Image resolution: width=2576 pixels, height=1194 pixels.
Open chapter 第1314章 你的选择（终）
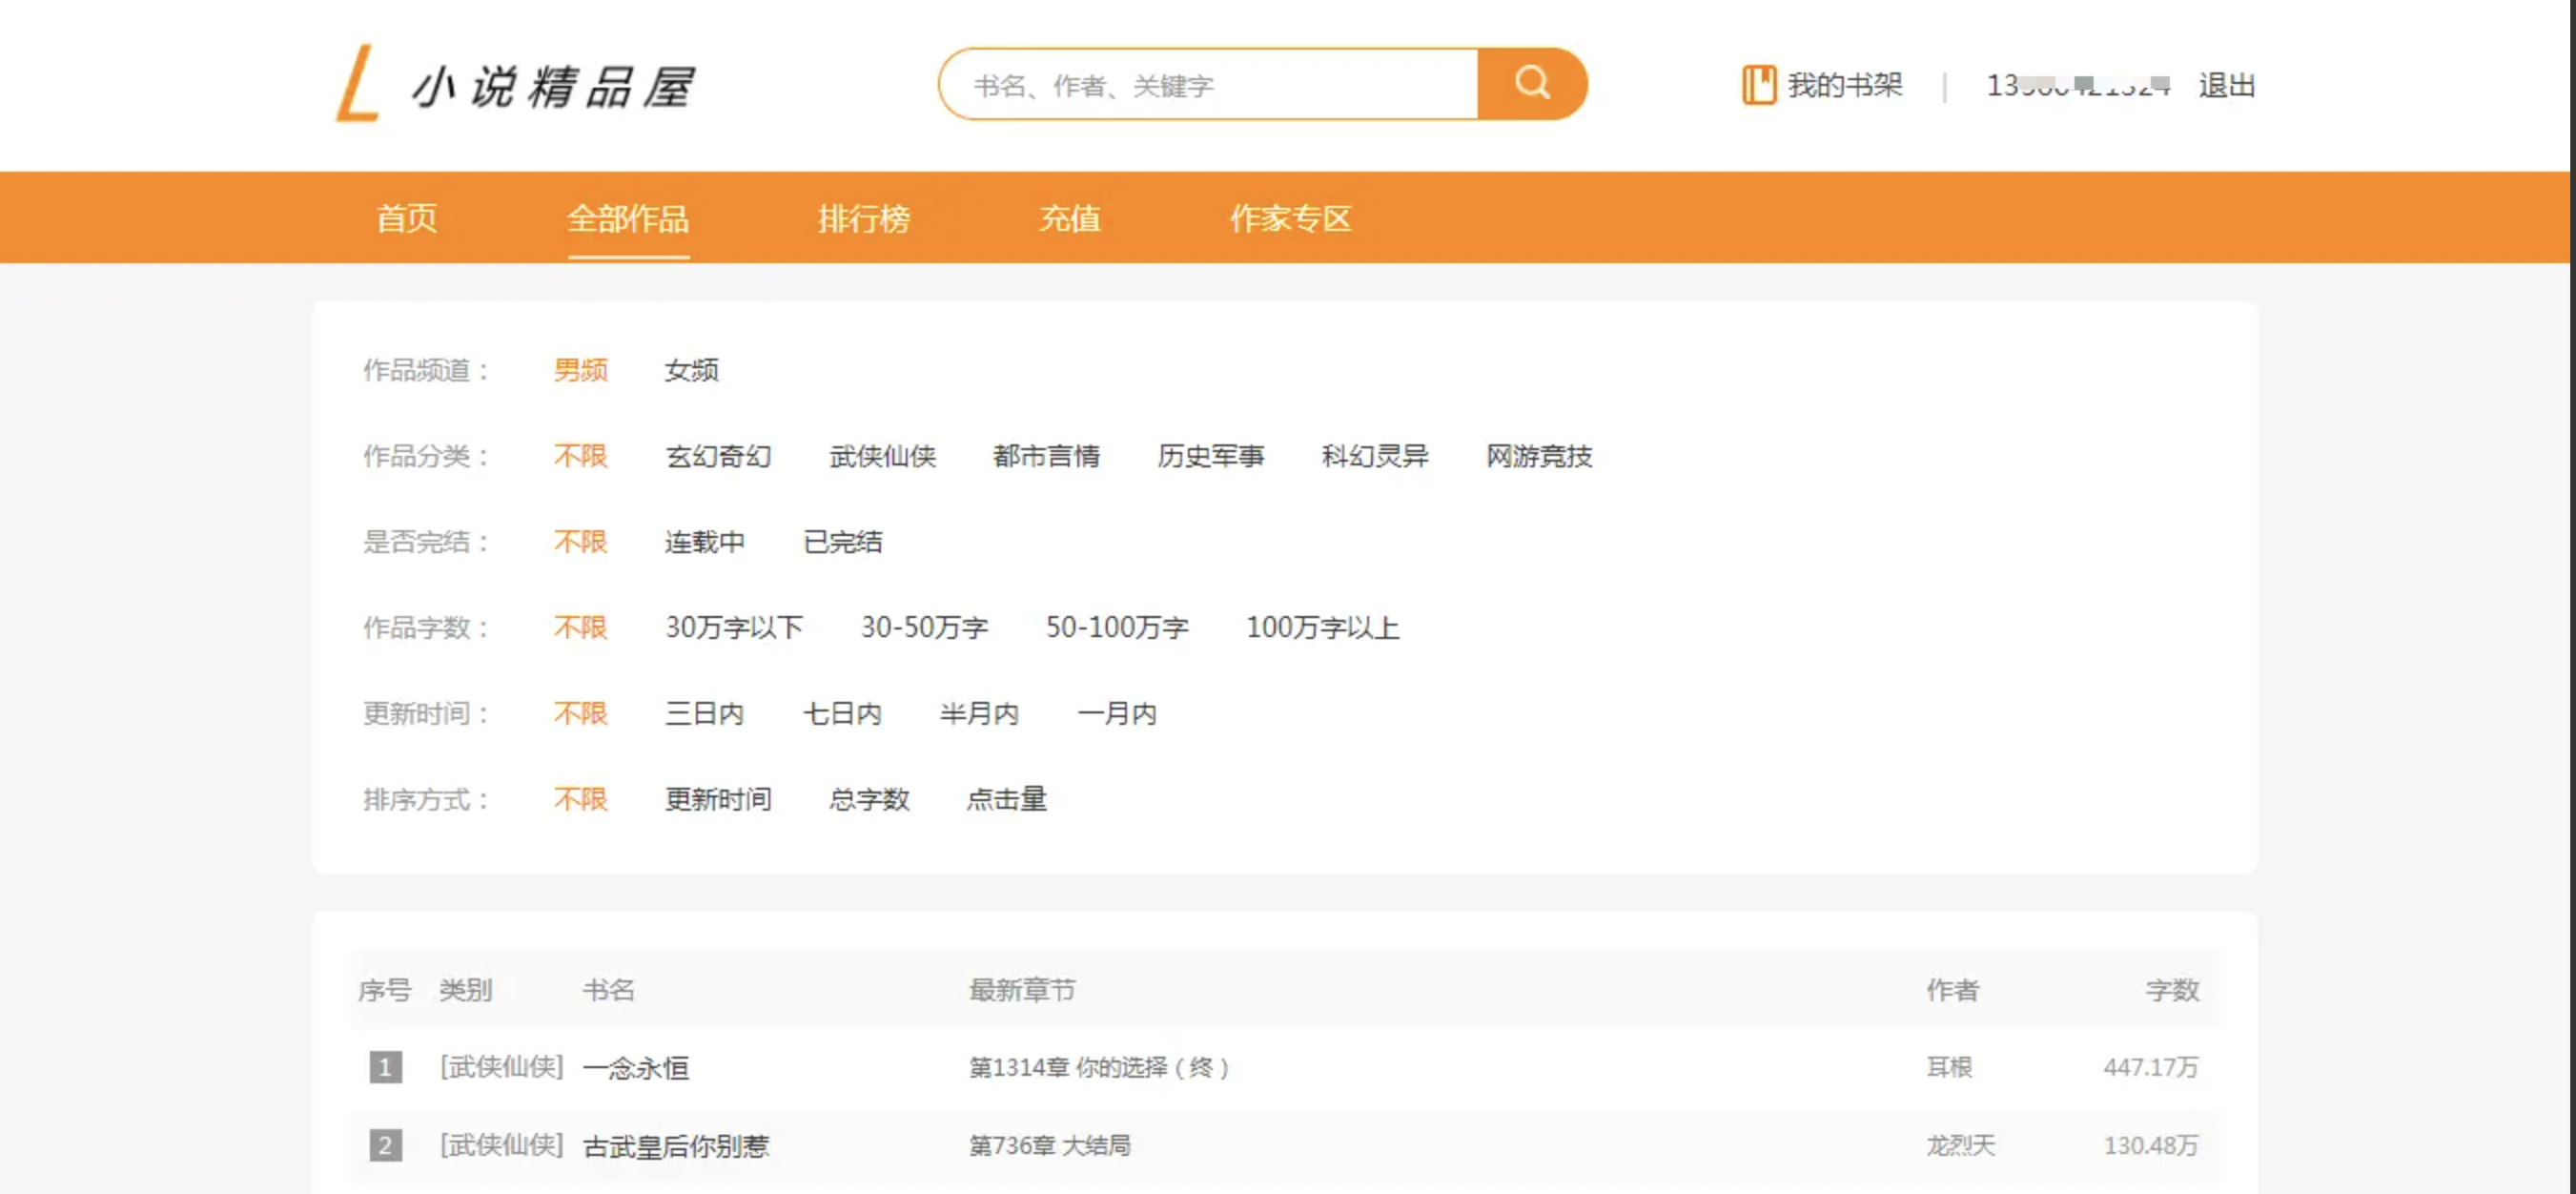click(1099, 1068)
